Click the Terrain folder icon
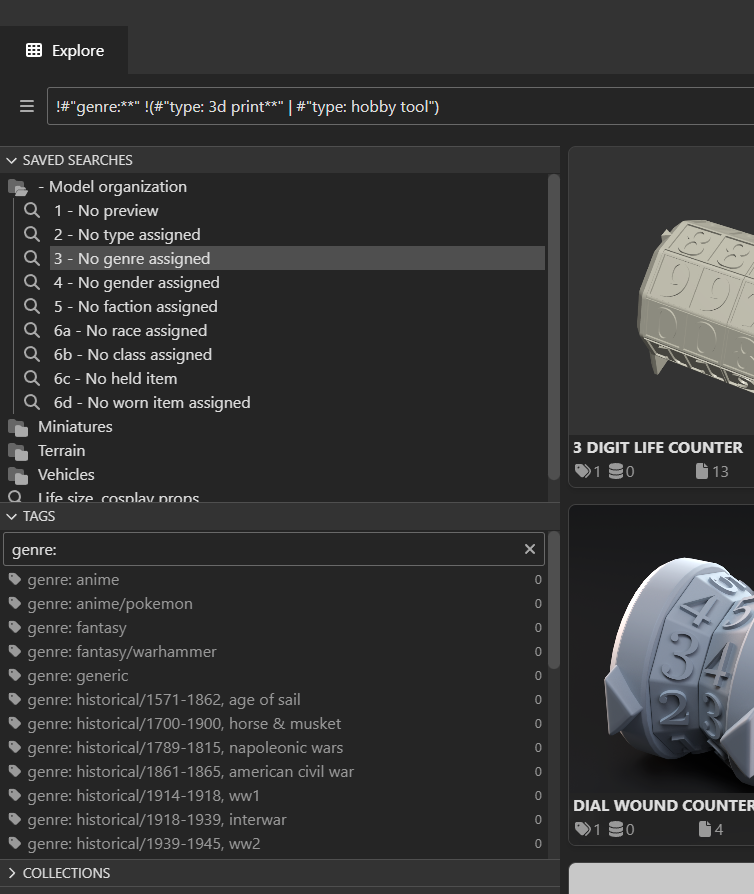Image resolution: width=754 pixels, height=894 pixels. click(x=18, y=451)
